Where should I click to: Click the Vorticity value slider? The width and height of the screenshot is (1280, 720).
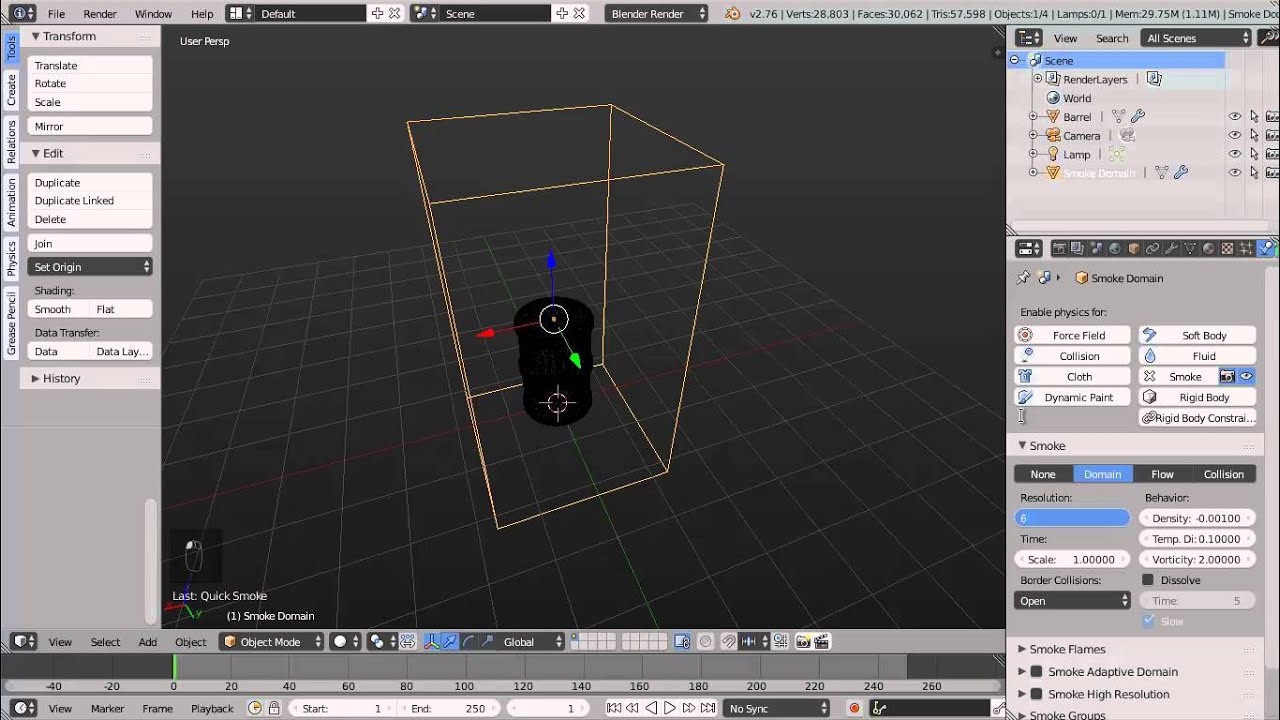(x=1197, y=559)
